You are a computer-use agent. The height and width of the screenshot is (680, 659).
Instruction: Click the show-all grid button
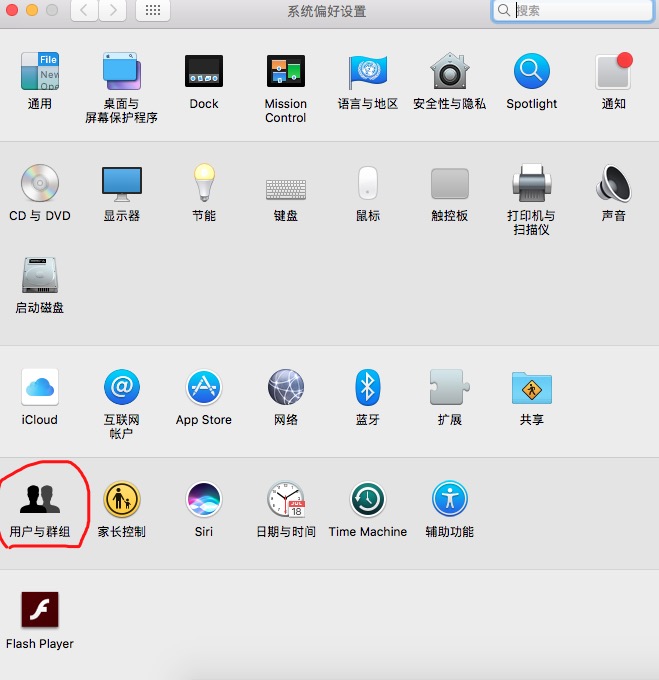point(153,10)
